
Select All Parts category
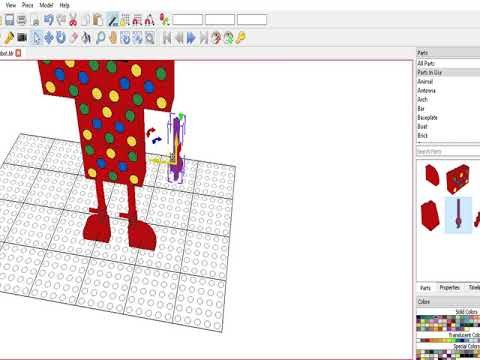426,63
